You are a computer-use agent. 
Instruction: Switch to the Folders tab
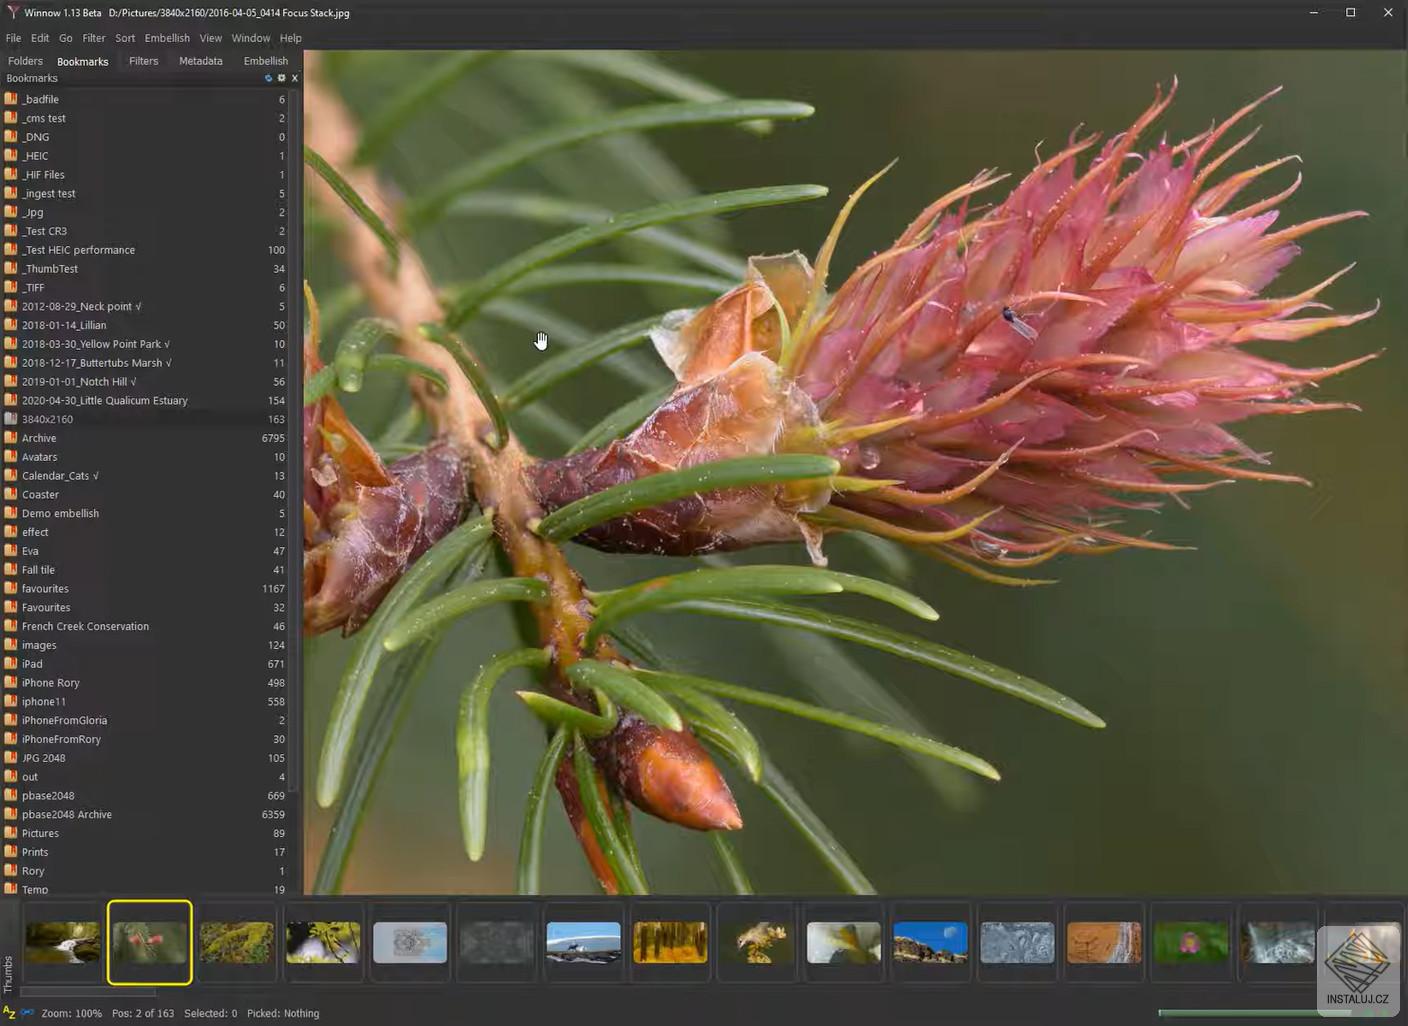pos(25,61)
